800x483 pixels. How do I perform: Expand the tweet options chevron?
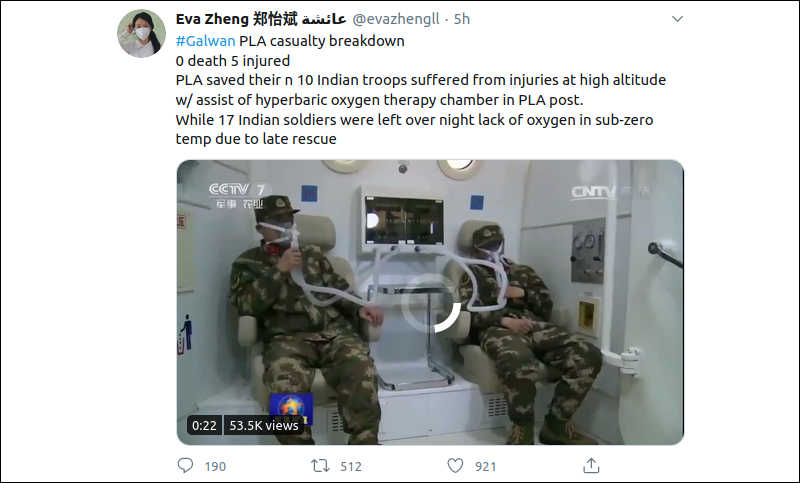click(677, 19)
